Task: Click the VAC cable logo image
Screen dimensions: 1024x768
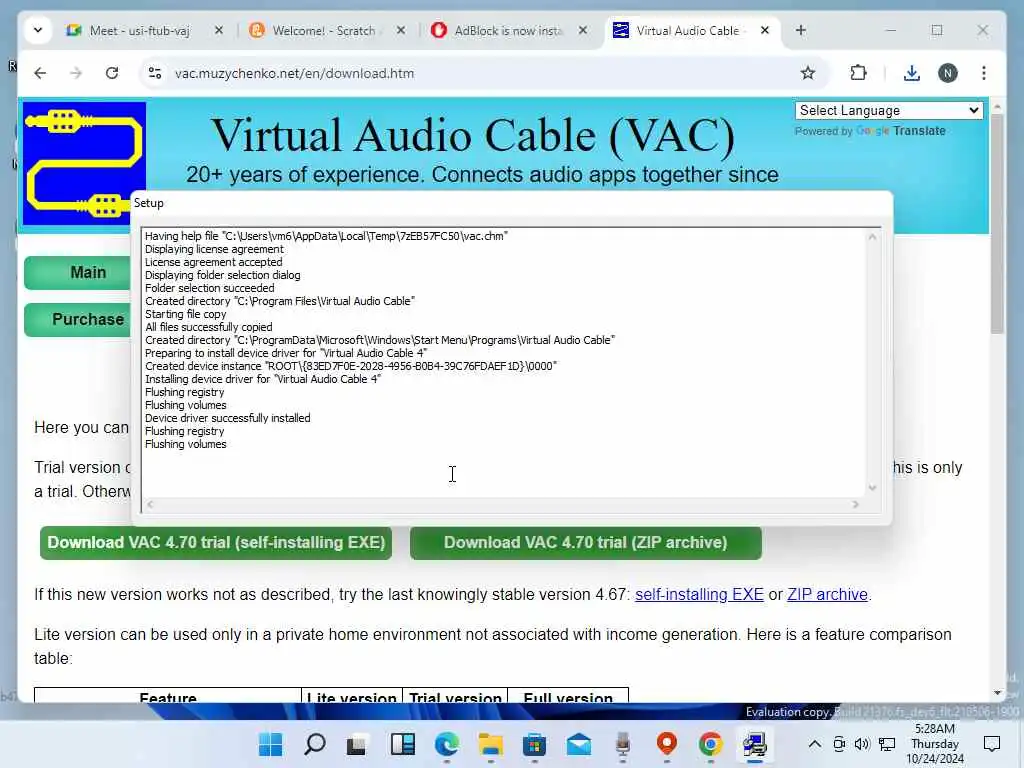Action: click(x=84, y=163)
